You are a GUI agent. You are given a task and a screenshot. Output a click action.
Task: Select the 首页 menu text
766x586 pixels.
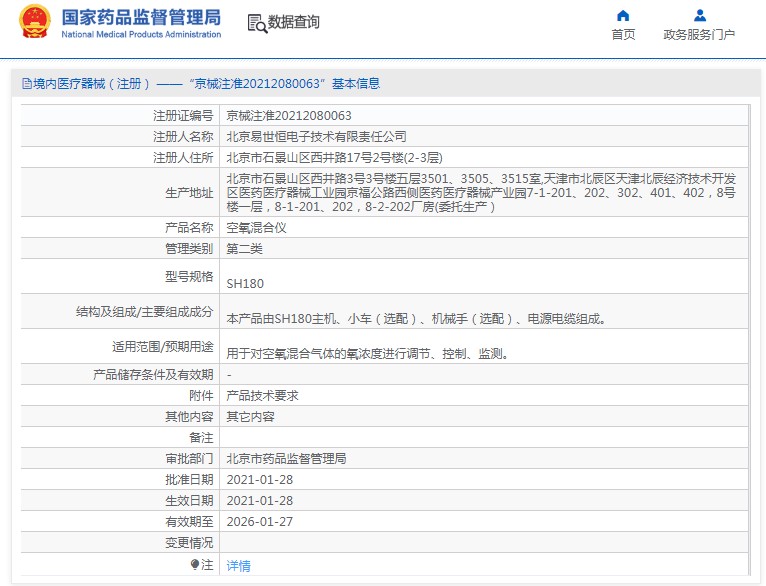(623, 35)
